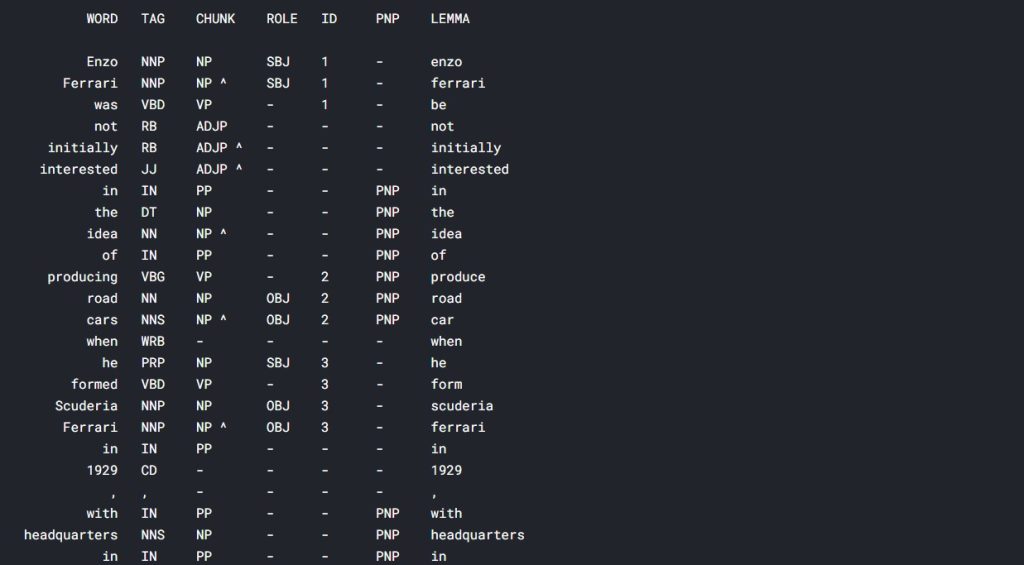The image size is (1024, 565).
Task: Select the PRP tag
Action: point(153,363)
